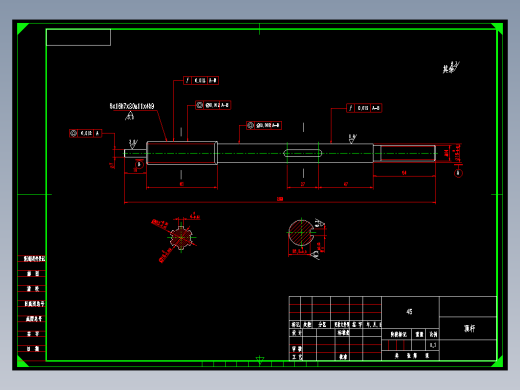Screen dimensions: 520x390
Task: Click the surface roughness symbol above left shaft end
Action: point(133,144)
